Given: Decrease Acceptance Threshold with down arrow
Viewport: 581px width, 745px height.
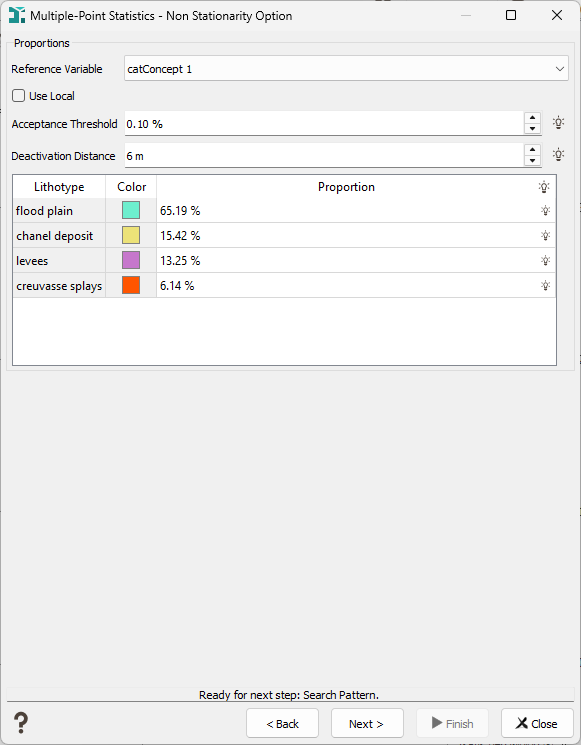Looking at the screenshot, I should point(532,129).
